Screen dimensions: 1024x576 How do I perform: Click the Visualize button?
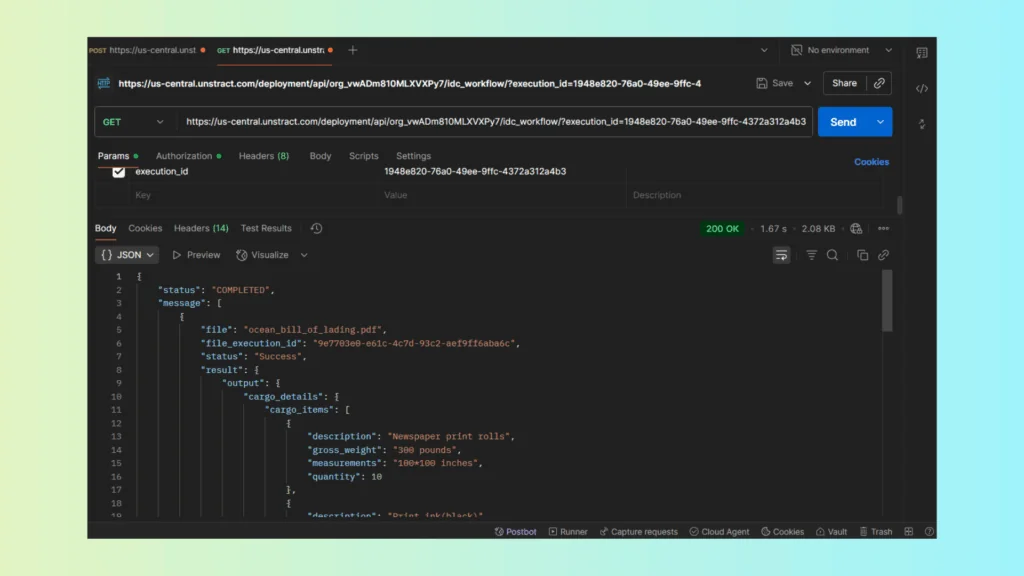click(x=263, y=255)
